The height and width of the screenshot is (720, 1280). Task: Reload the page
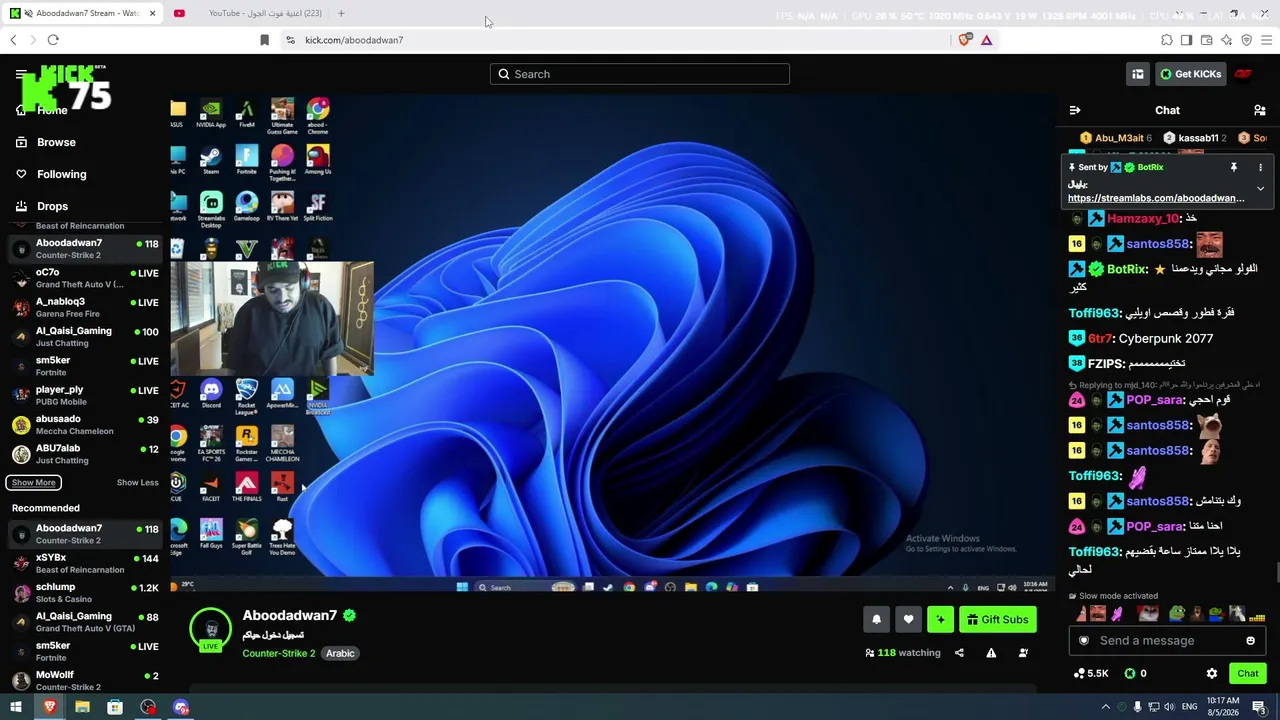click(53, 40)
